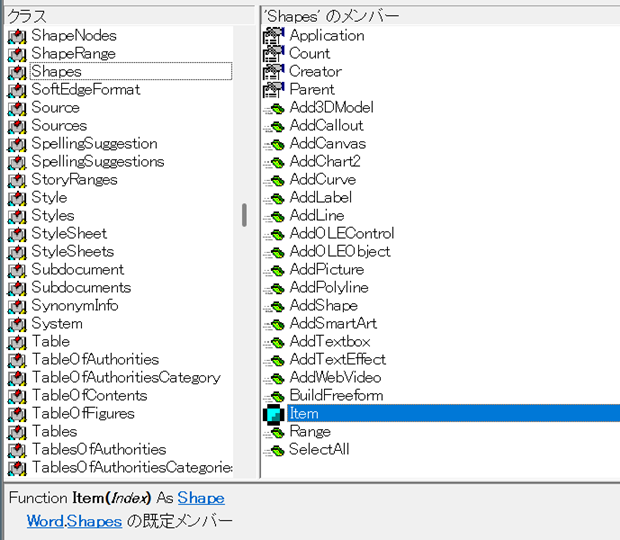Select the highlighted Item member
The height and width of the screenshot is (540, 620).
pos(453,413)
